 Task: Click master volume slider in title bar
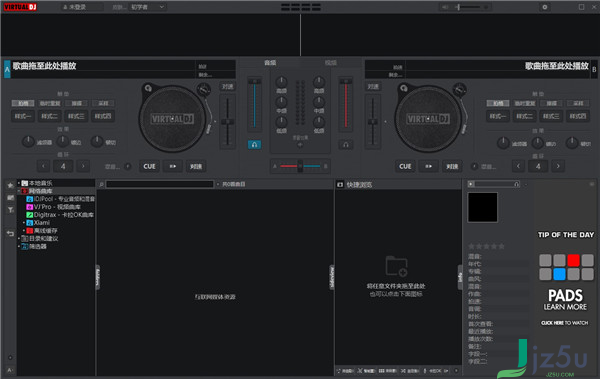(x=469, y=7)
